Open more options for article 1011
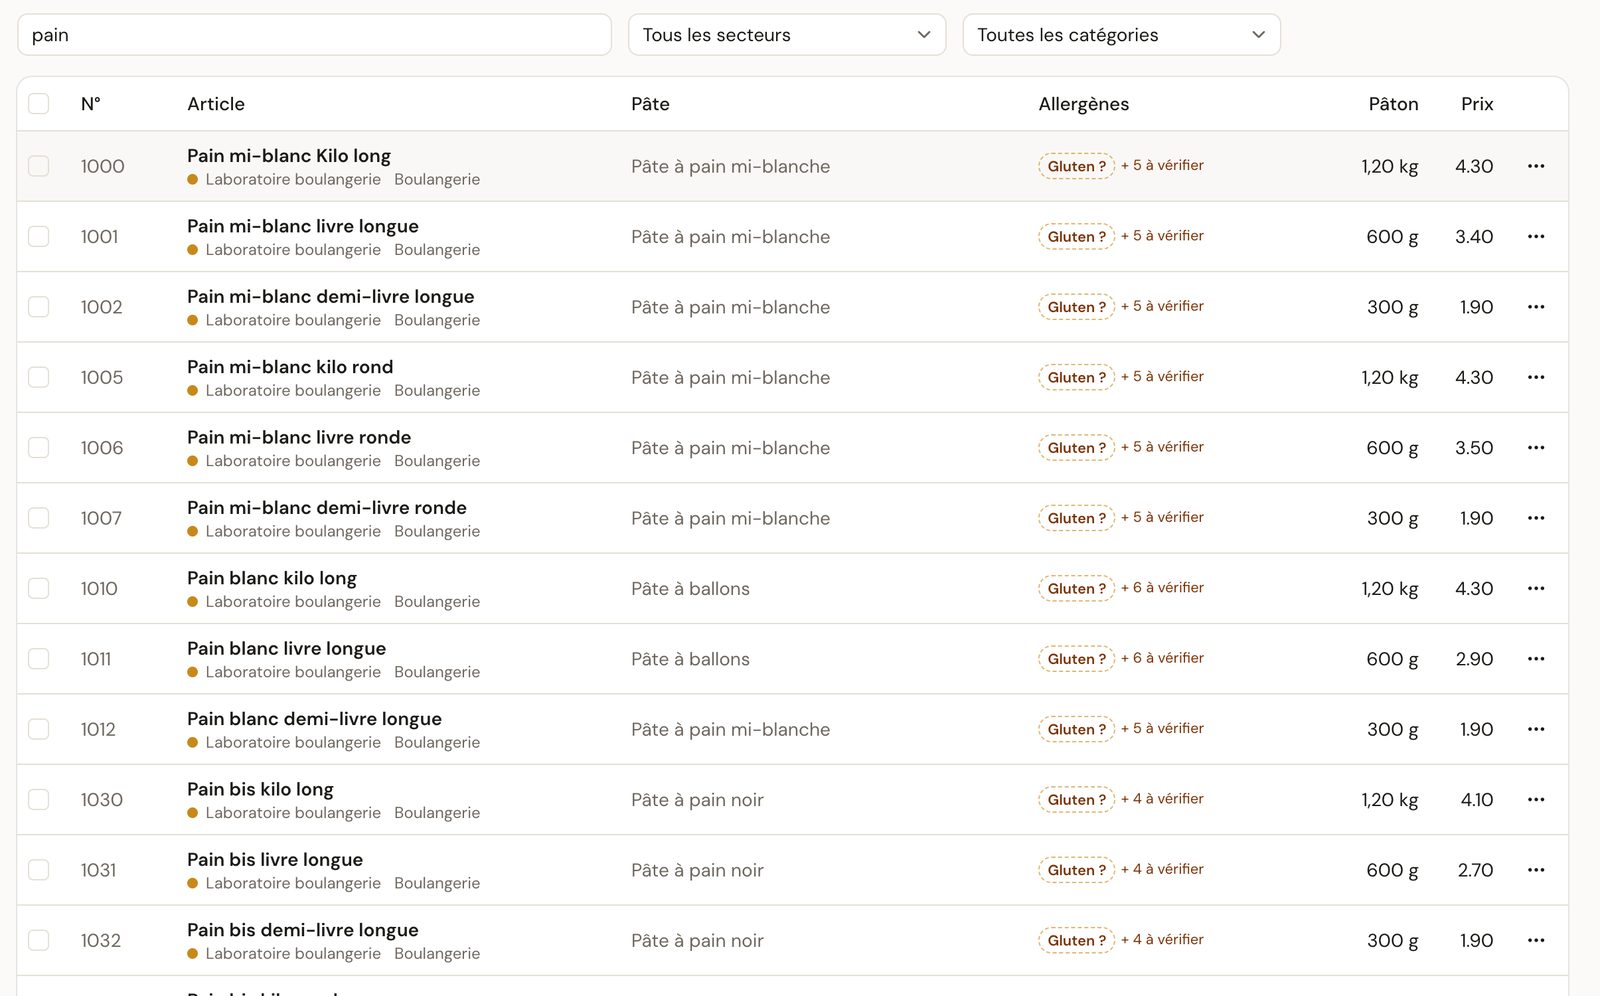1600x996 pixels. click(x=1536, y=658)
